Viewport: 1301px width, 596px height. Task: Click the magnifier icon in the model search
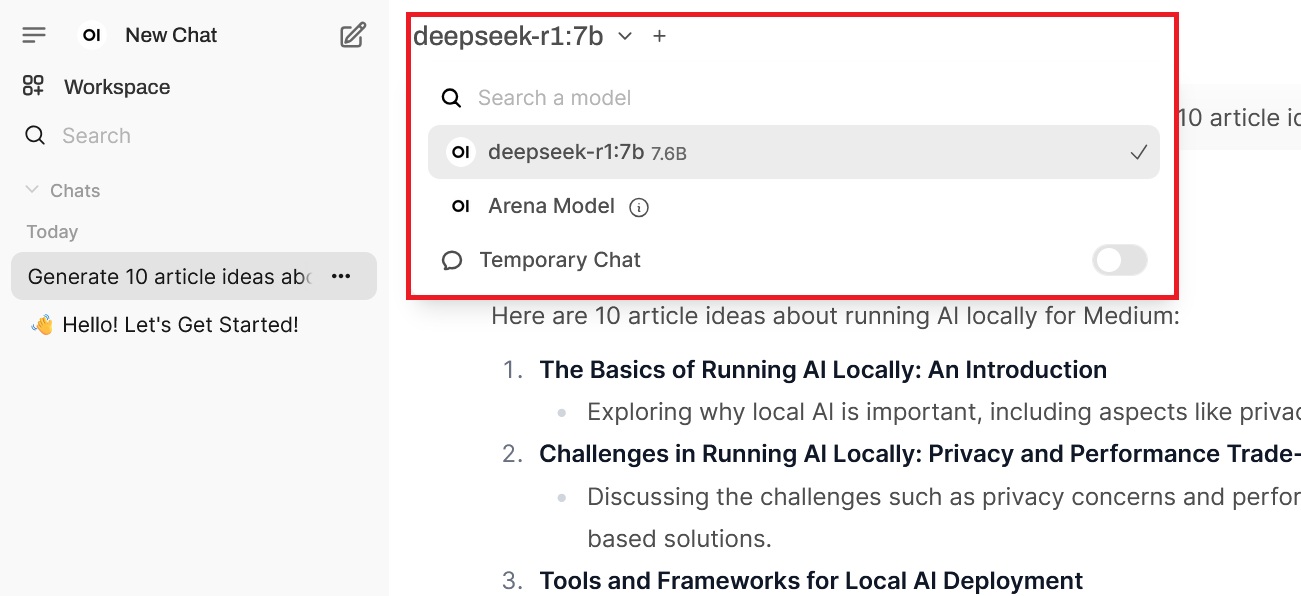[x=452, y=98]
